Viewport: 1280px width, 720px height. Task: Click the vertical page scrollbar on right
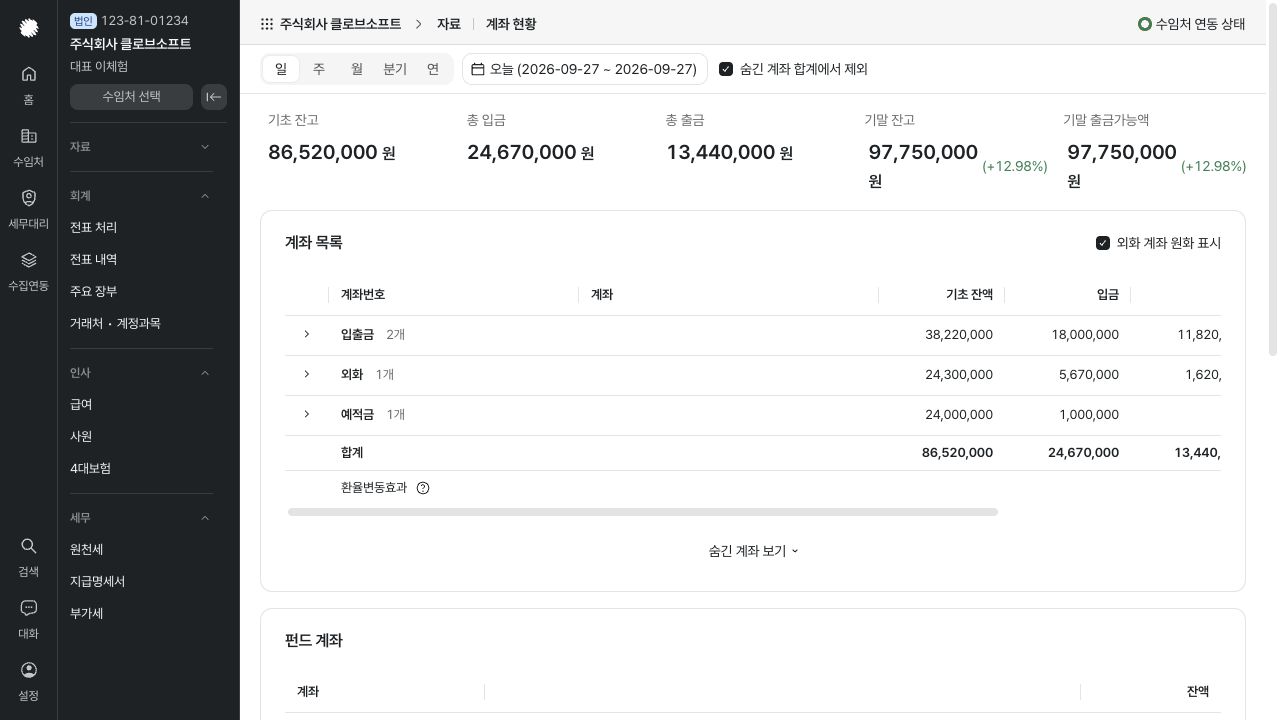[x=1272, y=180]
